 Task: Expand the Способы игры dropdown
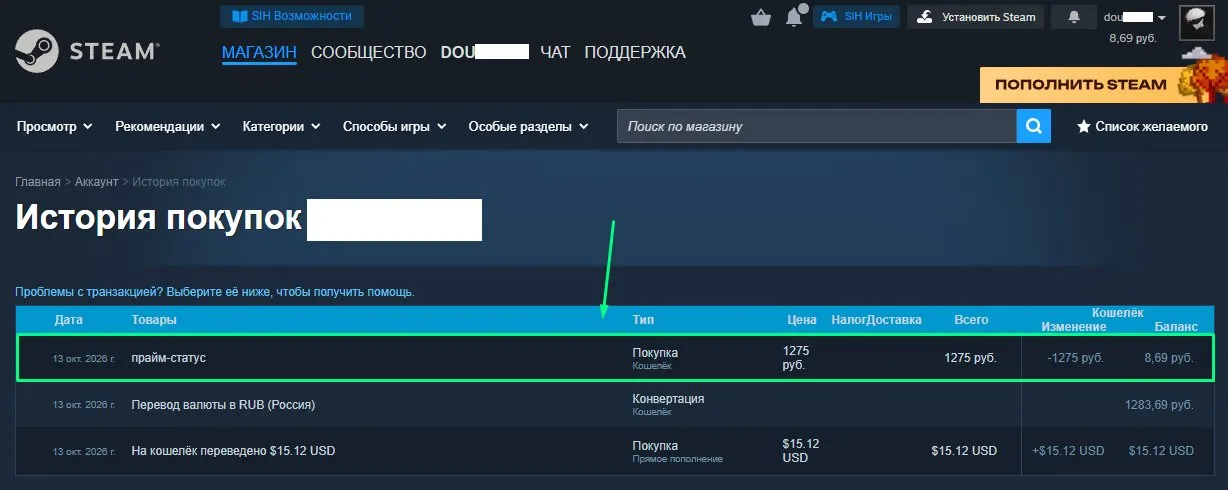pyautogui.click(x=394, y=127)
